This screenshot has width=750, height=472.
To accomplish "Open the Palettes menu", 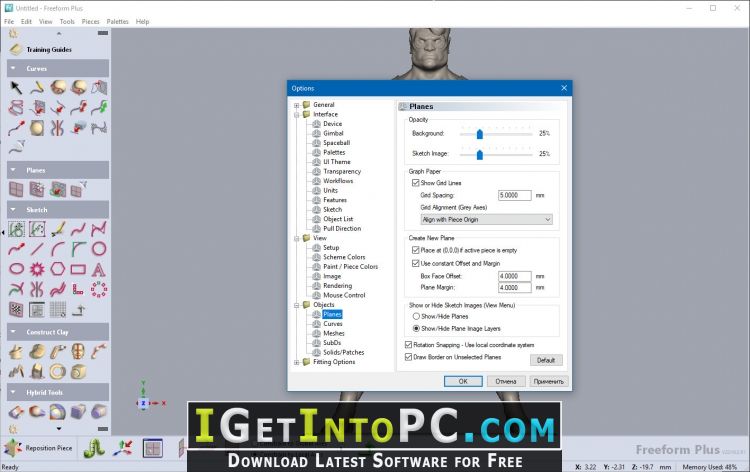I will click(118, 22).
